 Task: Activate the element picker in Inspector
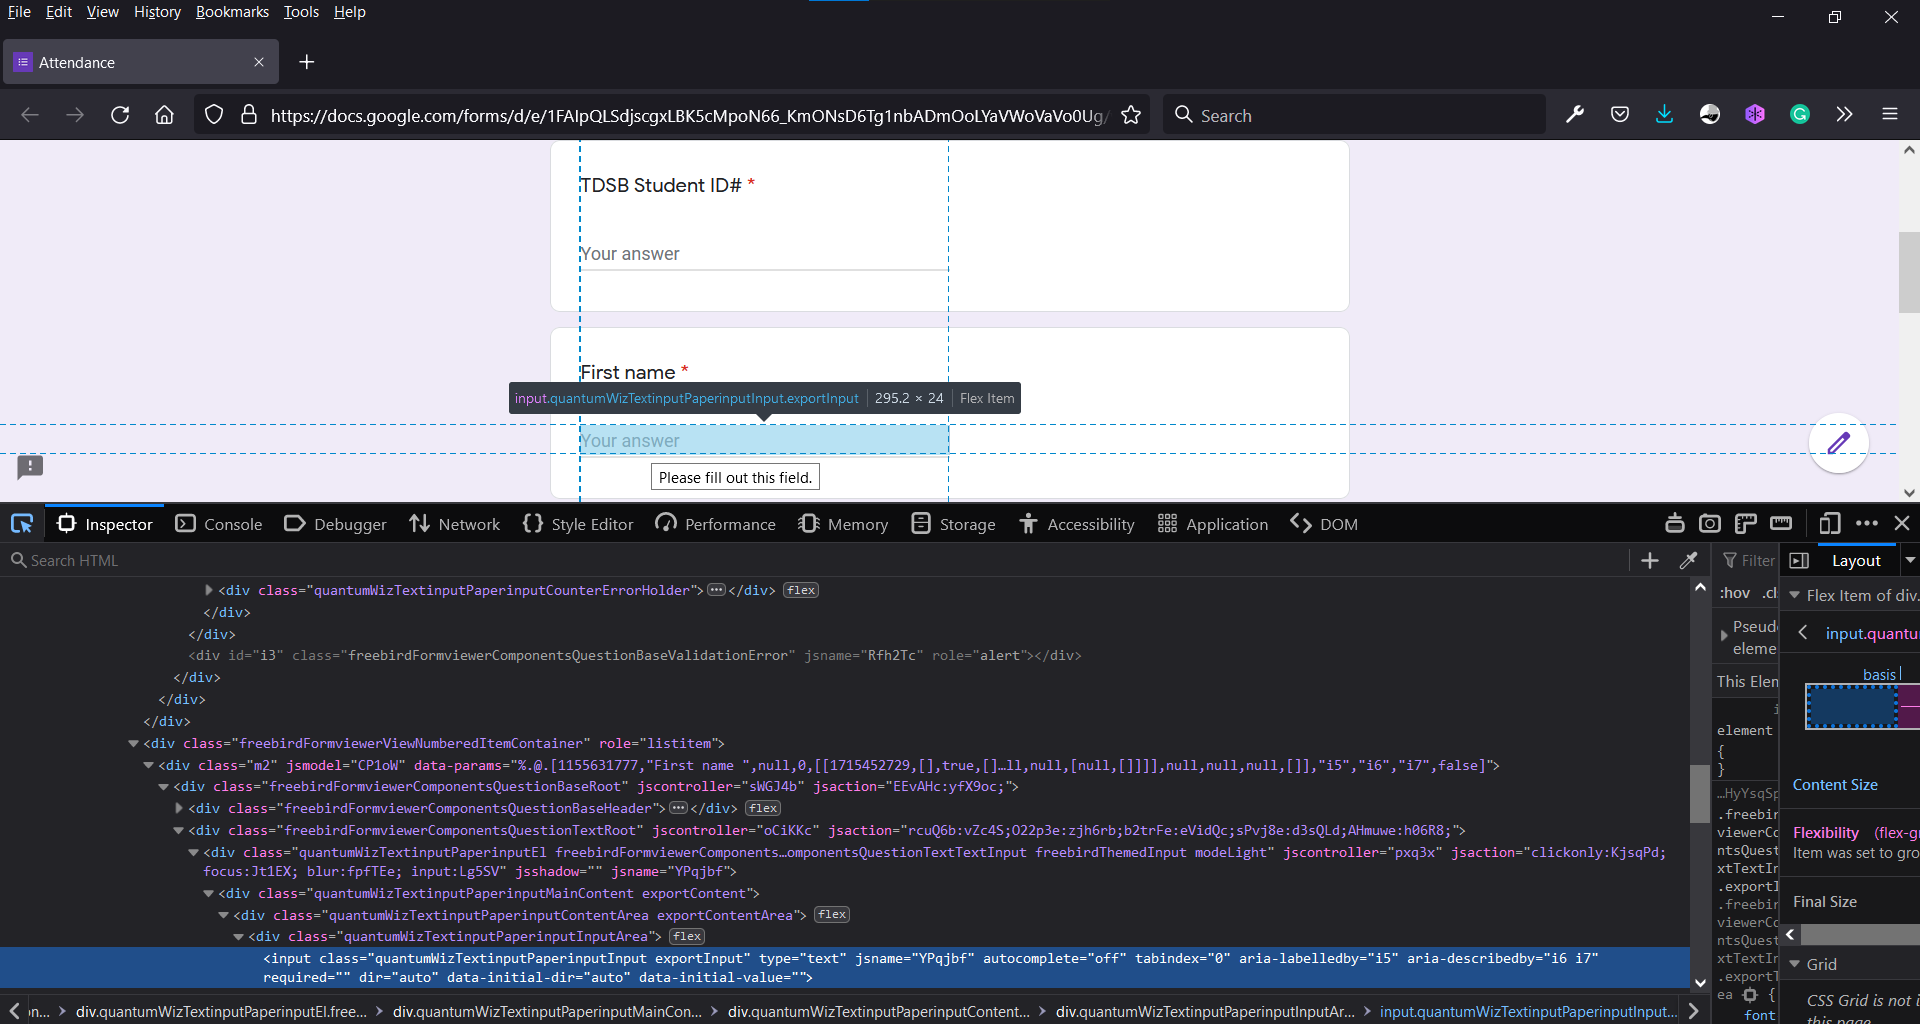pos(22,523)
